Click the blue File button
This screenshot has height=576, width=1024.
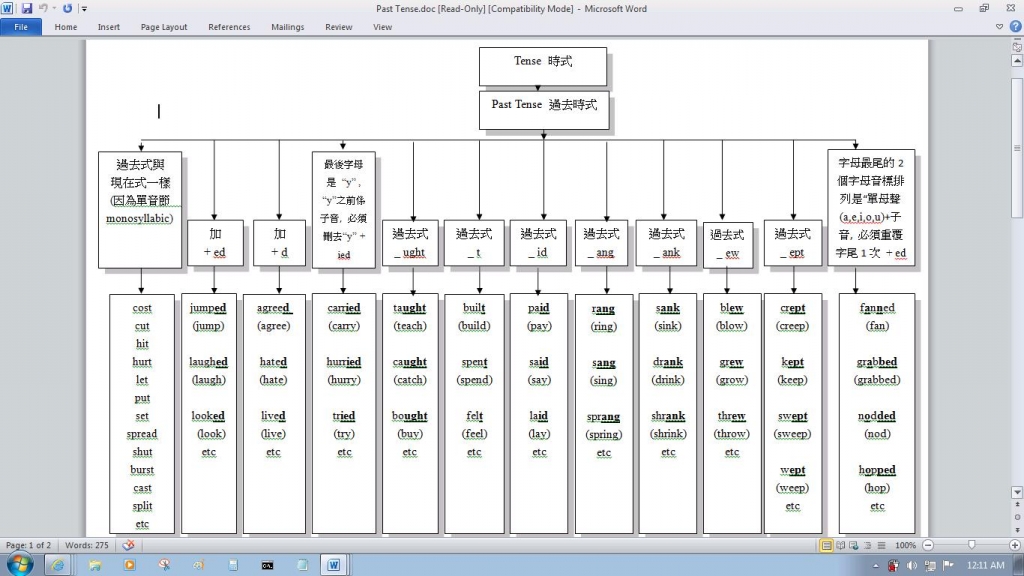coord(21,27)
